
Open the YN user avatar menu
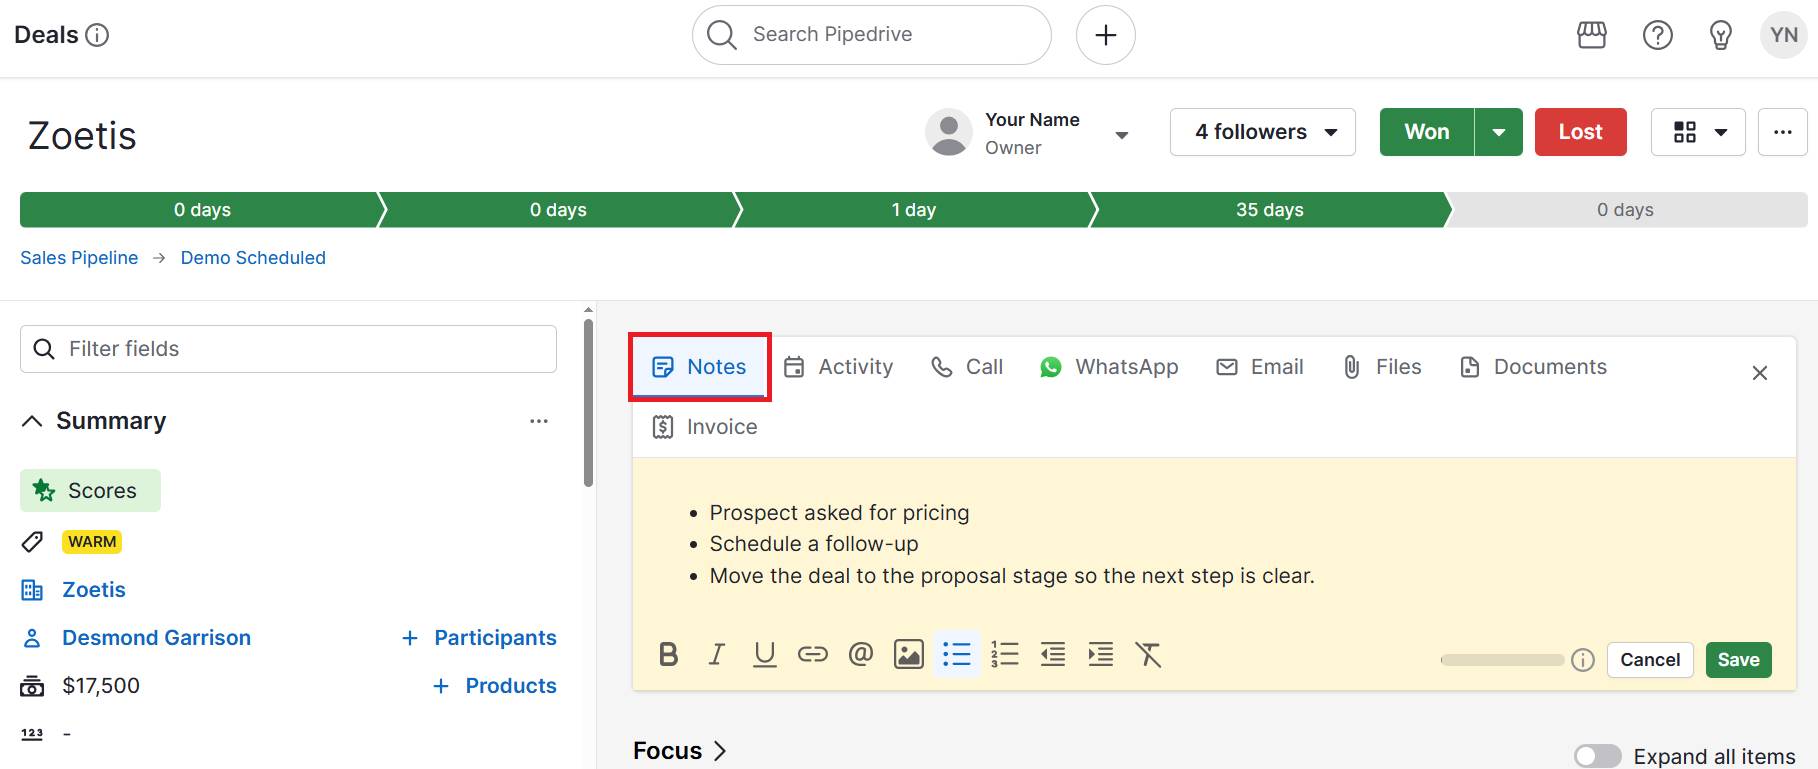tap(1784, 35)
